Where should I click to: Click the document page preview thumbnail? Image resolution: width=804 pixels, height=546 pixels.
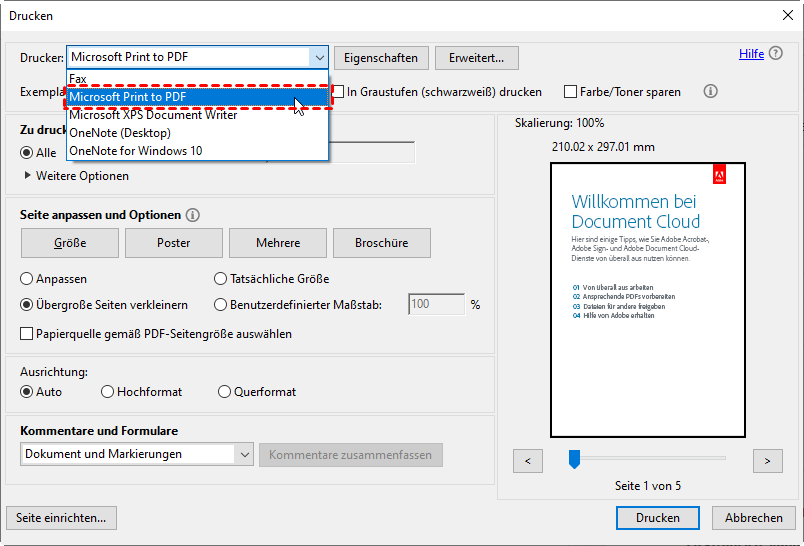coord(648,300)
